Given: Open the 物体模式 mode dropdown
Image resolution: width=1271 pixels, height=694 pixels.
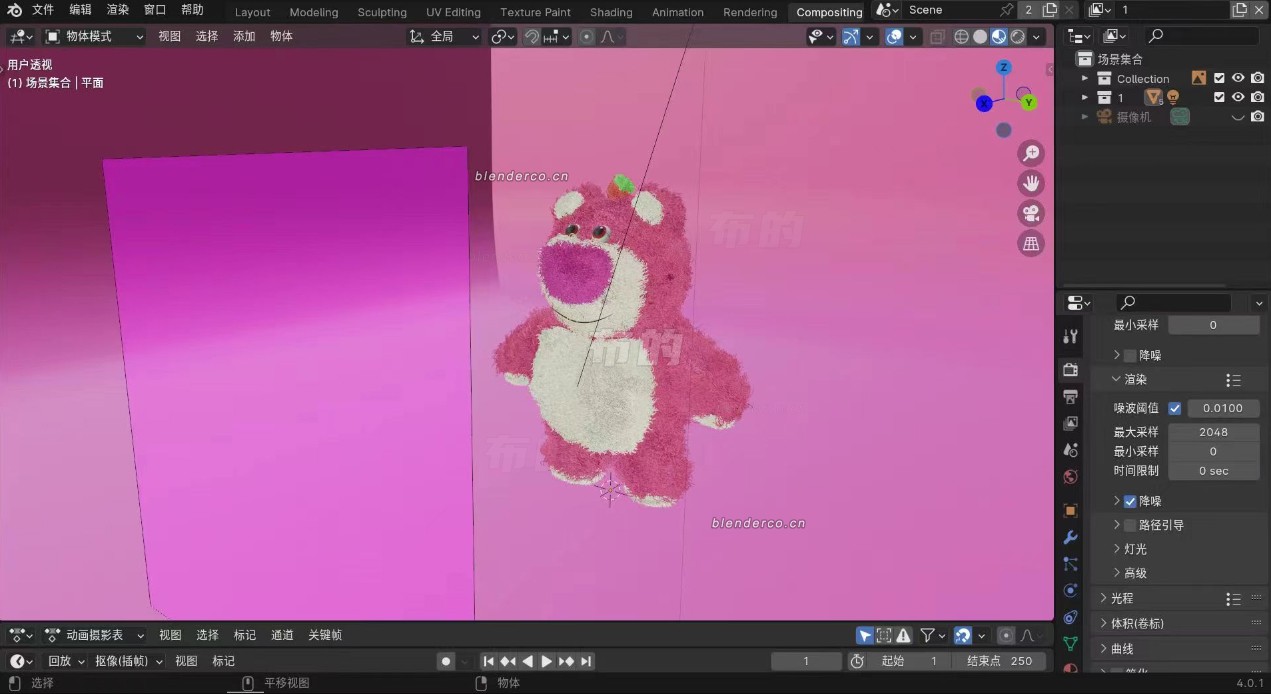Looking at the screenshot, I should coord(95,36).
